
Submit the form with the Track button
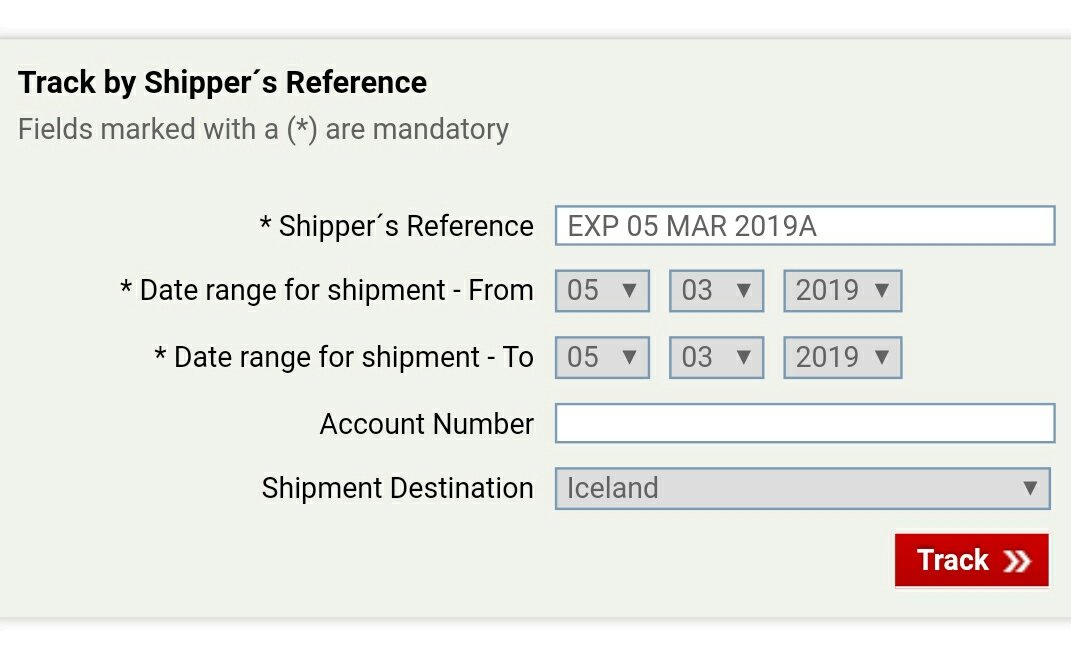(x=971, y=561)
